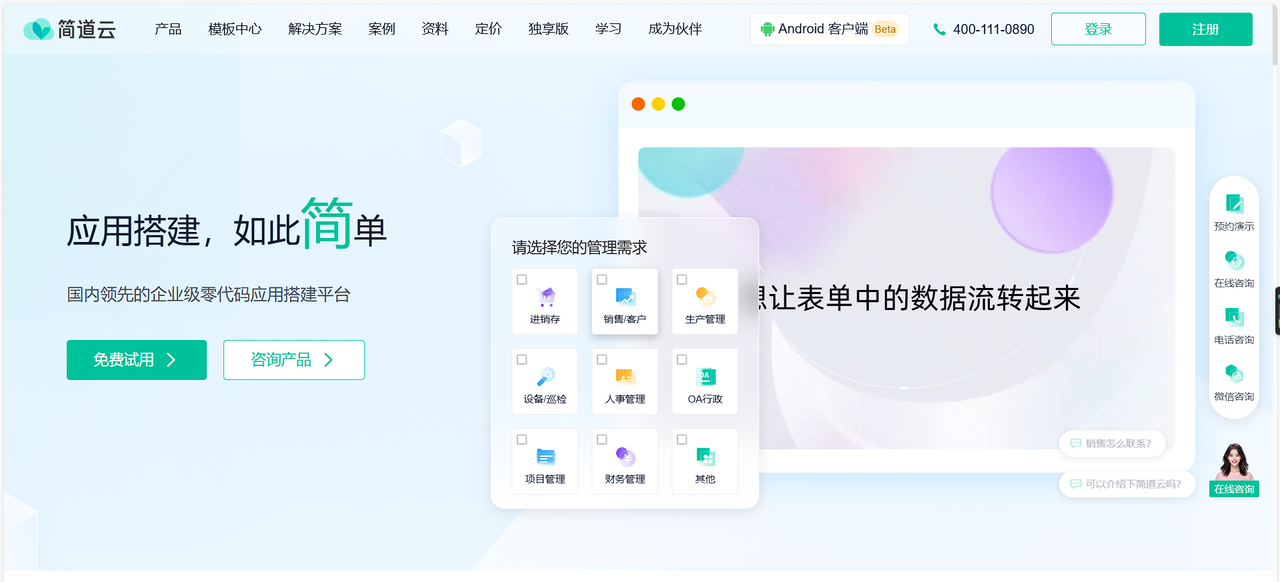Open the 模板中心 menu
The height and width of the screenshot is (582, 1280).
pos(235,29)
